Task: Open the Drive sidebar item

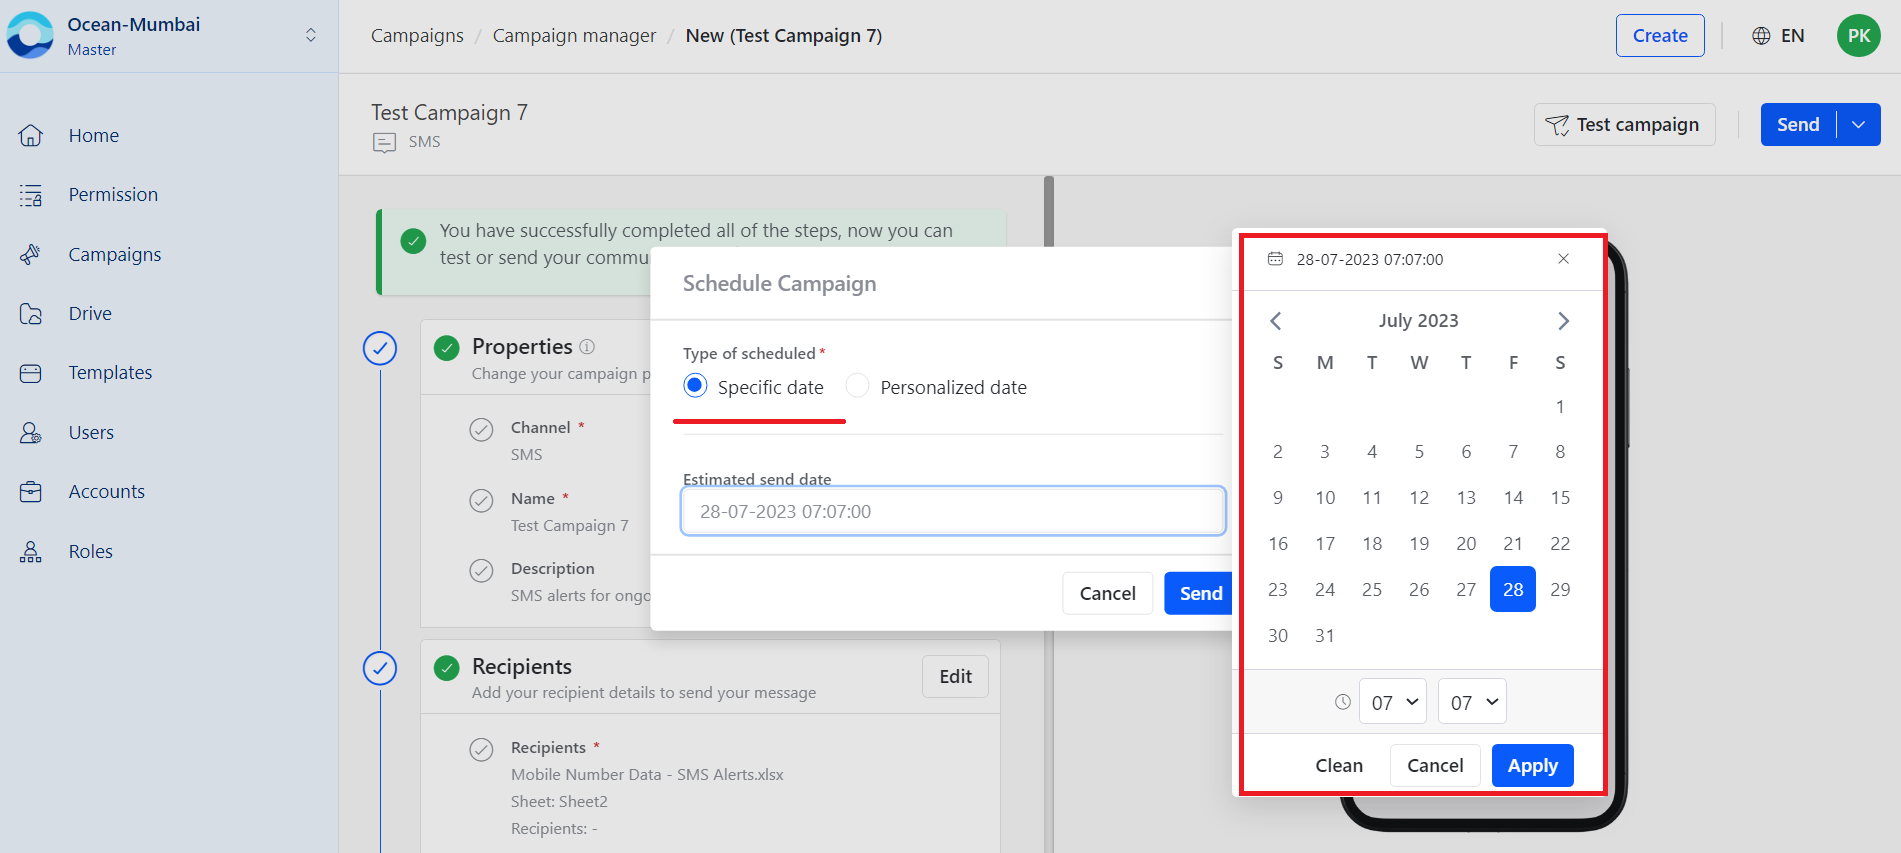Action: tap(90, 314)
